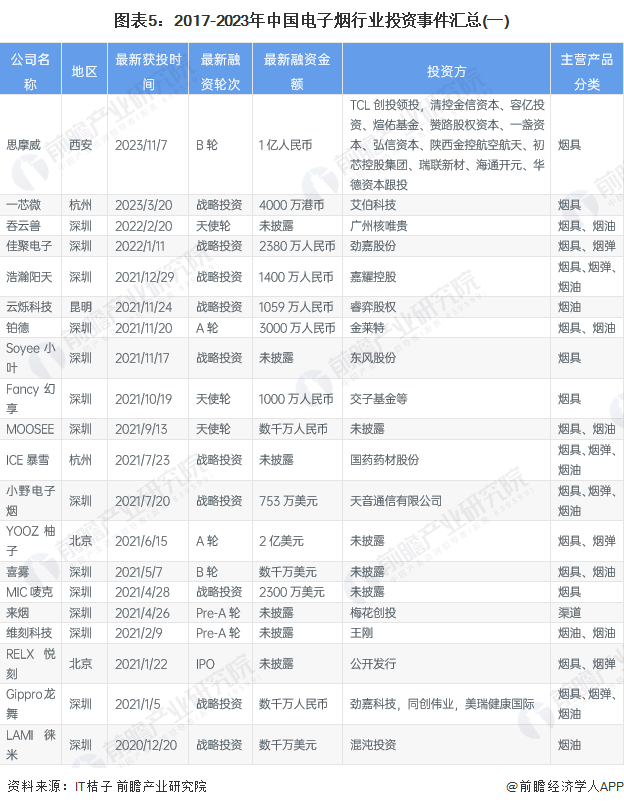Click investor 梅花创投
This screenshot has width=624, height=807.
(373, 613)
